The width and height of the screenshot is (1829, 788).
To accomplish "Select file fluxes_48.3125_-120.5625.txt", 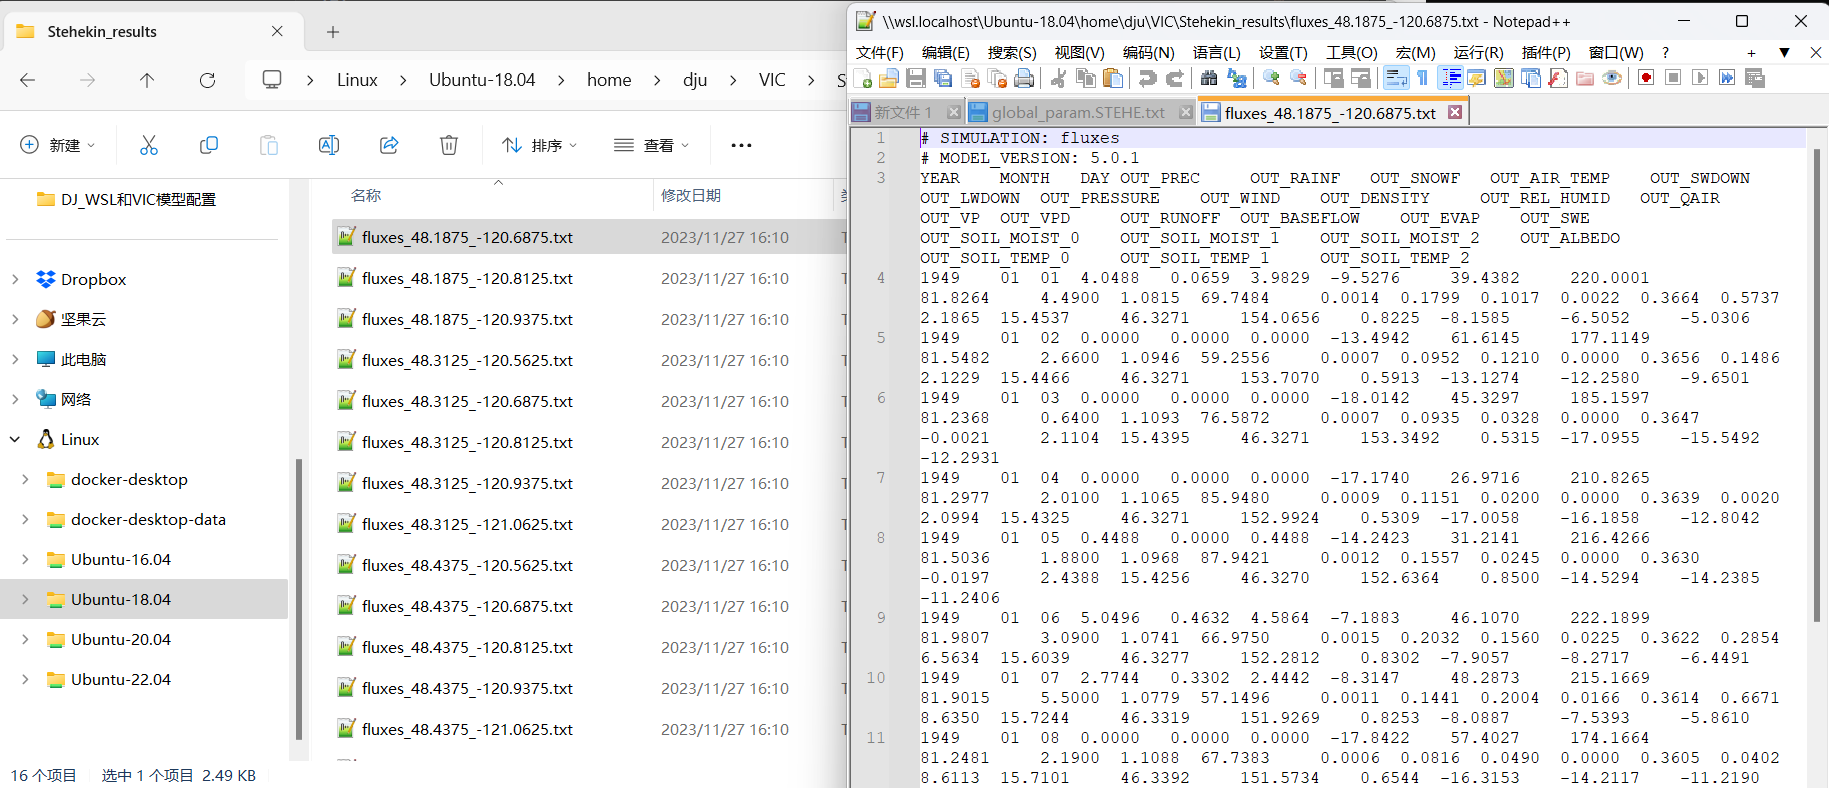I will [467, 360].
